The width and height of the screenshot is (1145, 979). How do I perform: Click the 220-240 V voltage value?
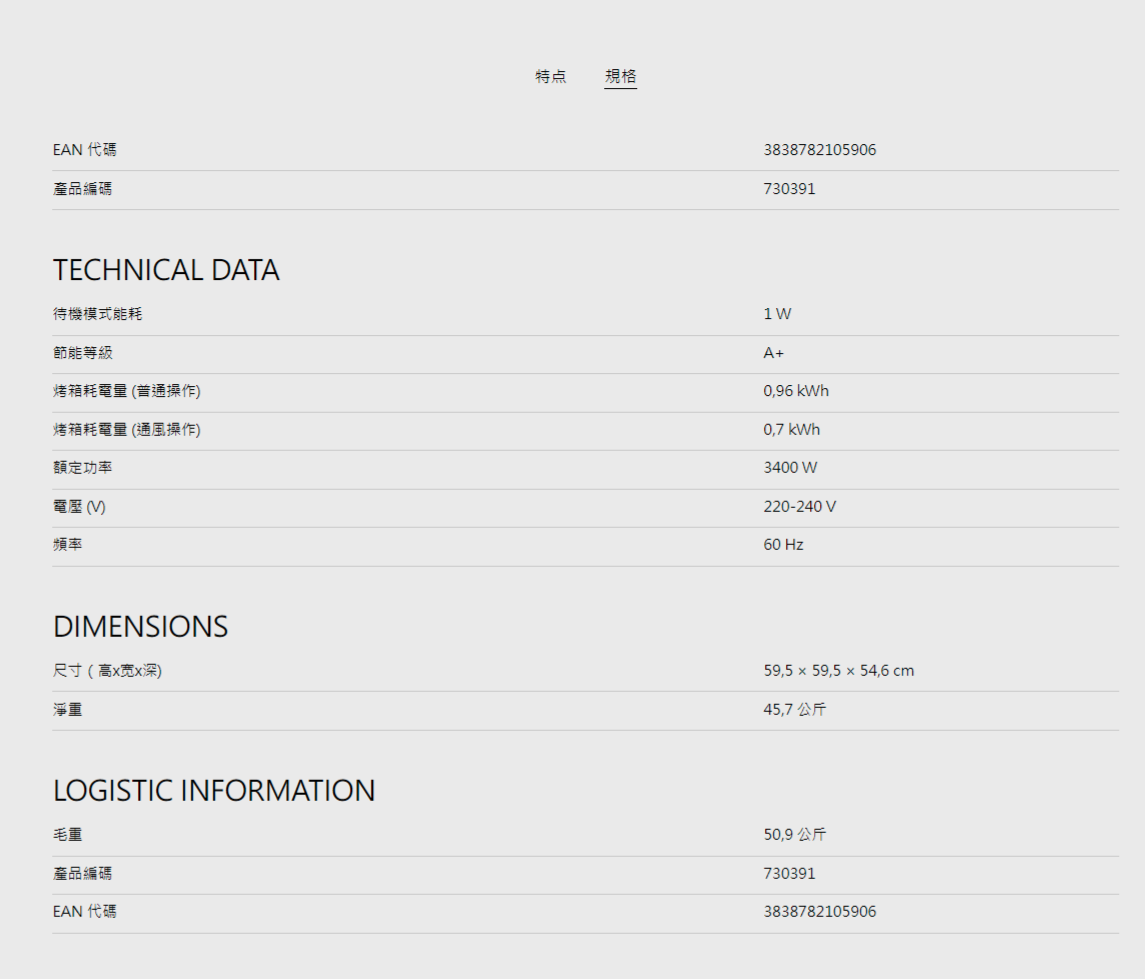click(x=799, y=507)
